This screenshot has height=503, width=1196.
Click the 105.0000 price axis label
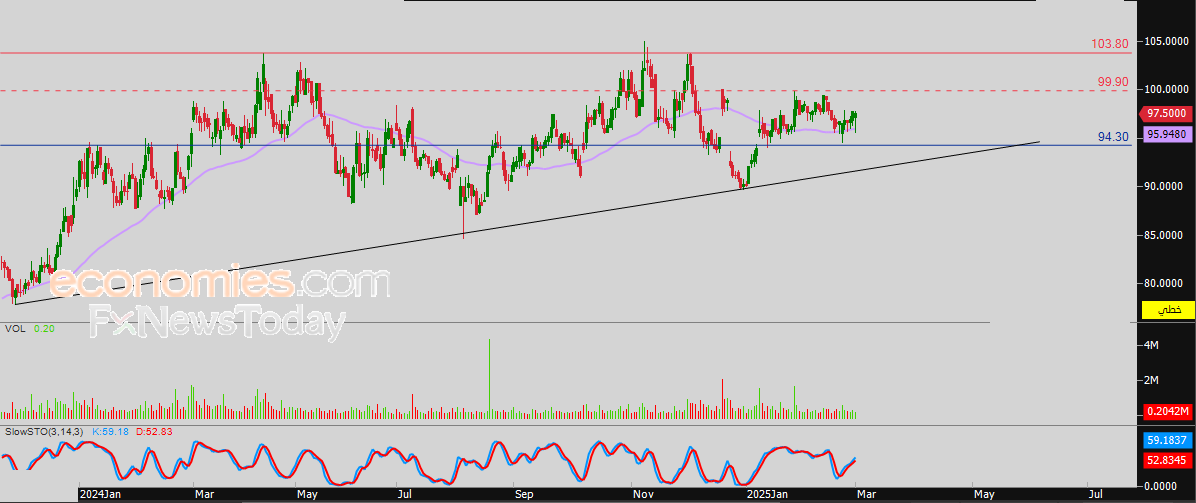coord(1167,40)
